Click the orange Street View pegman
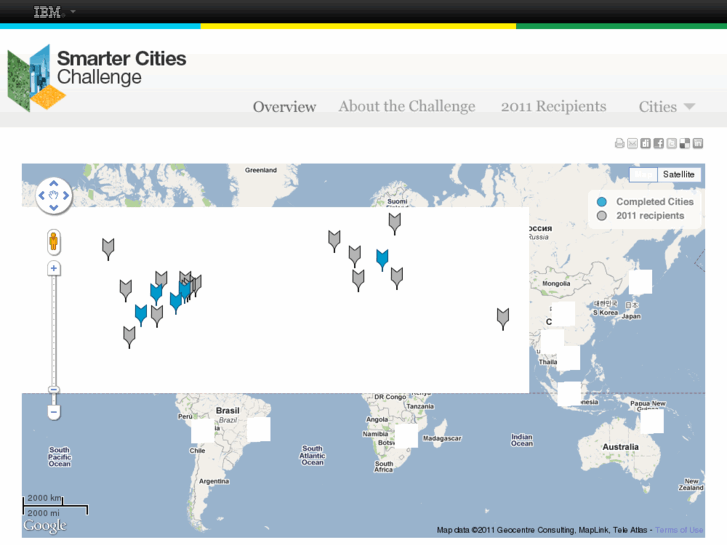Screen dimensions: 727x545 pyautogui.click(x=54, y=242)
